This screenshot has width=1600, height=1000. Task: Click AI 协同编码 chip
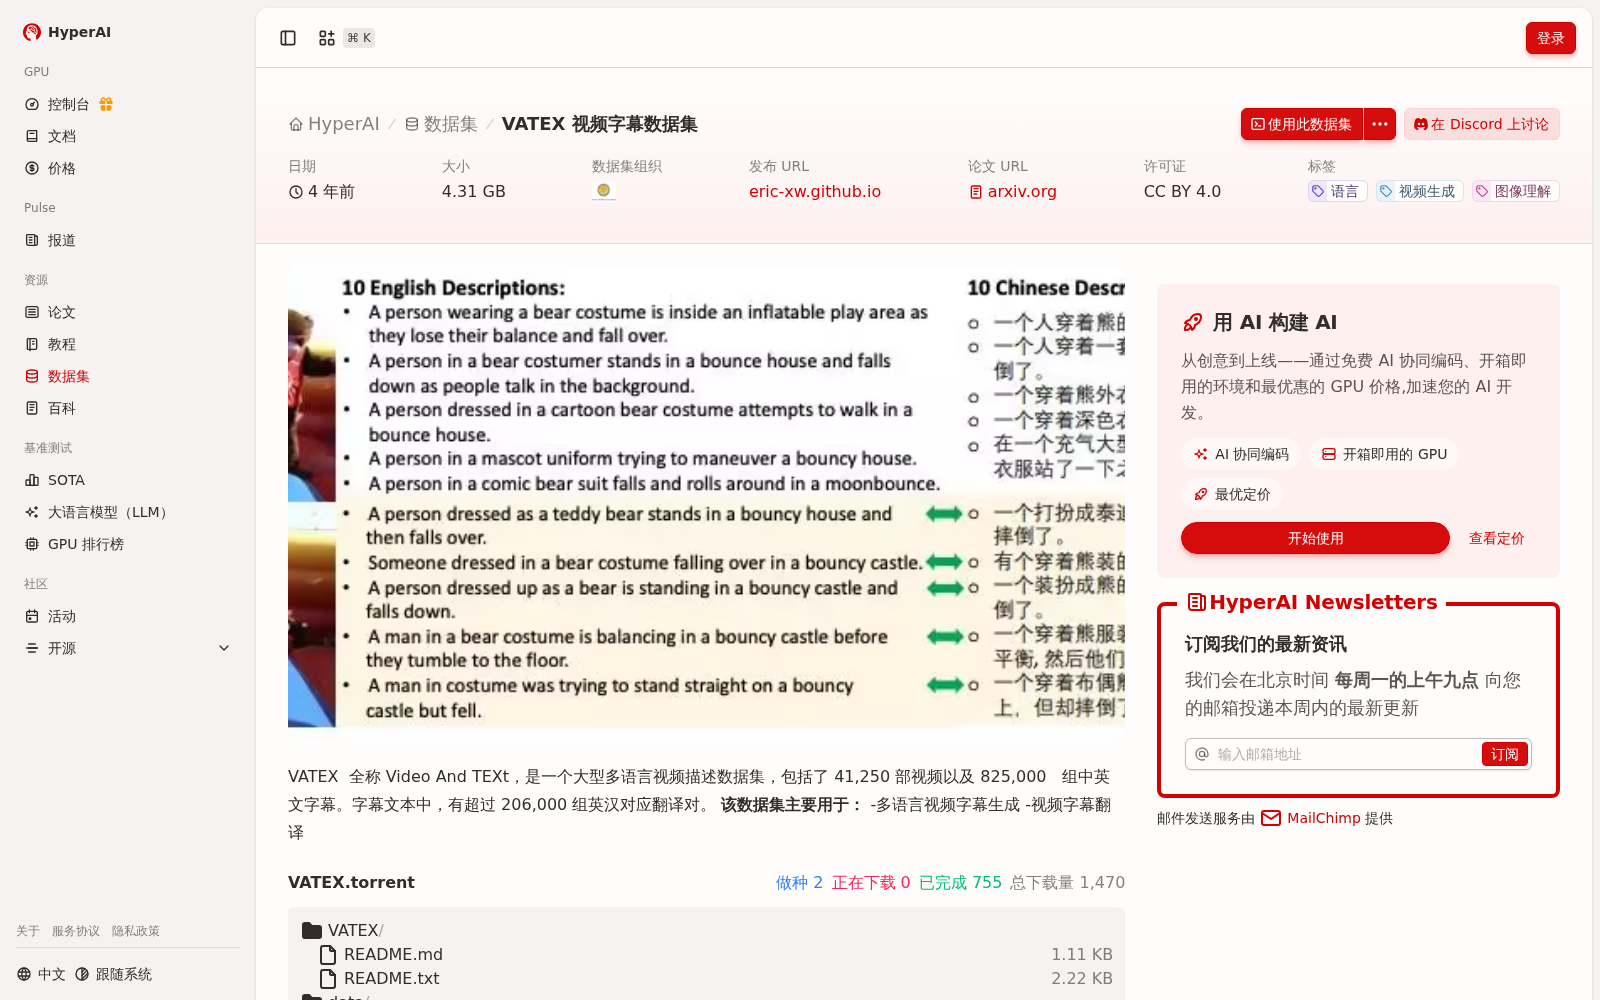(1241, 454)
